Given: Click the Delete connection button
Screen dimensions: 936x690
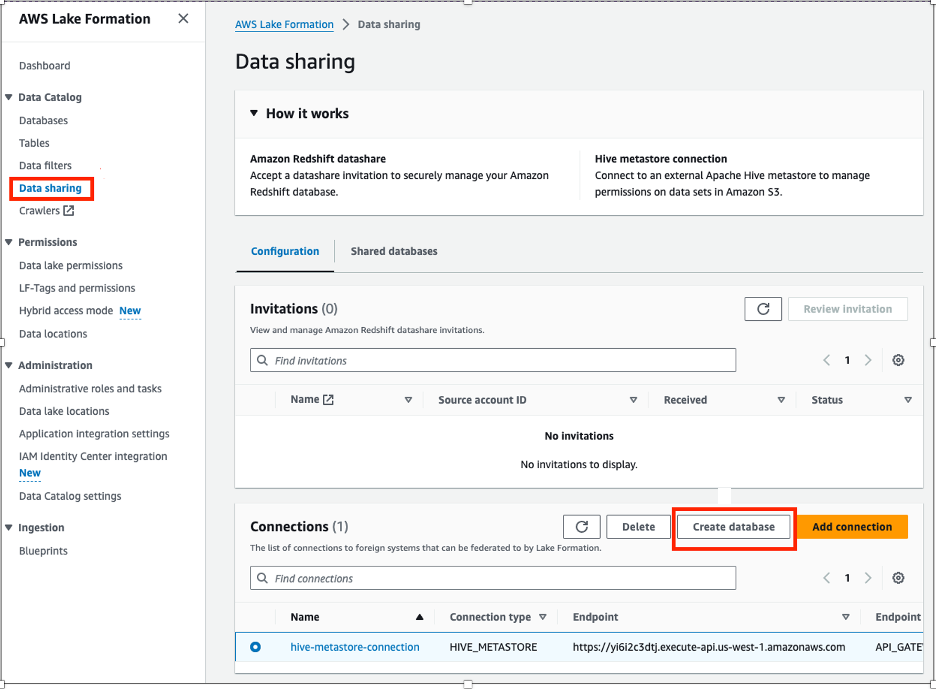Looking at the screenshot, I should tap(638, 526).
